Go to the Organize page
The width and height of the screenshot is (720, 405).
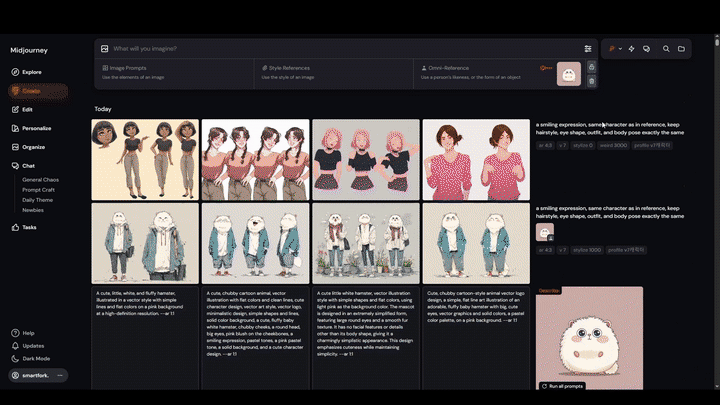pyautogui.click(x=28, y=147)
